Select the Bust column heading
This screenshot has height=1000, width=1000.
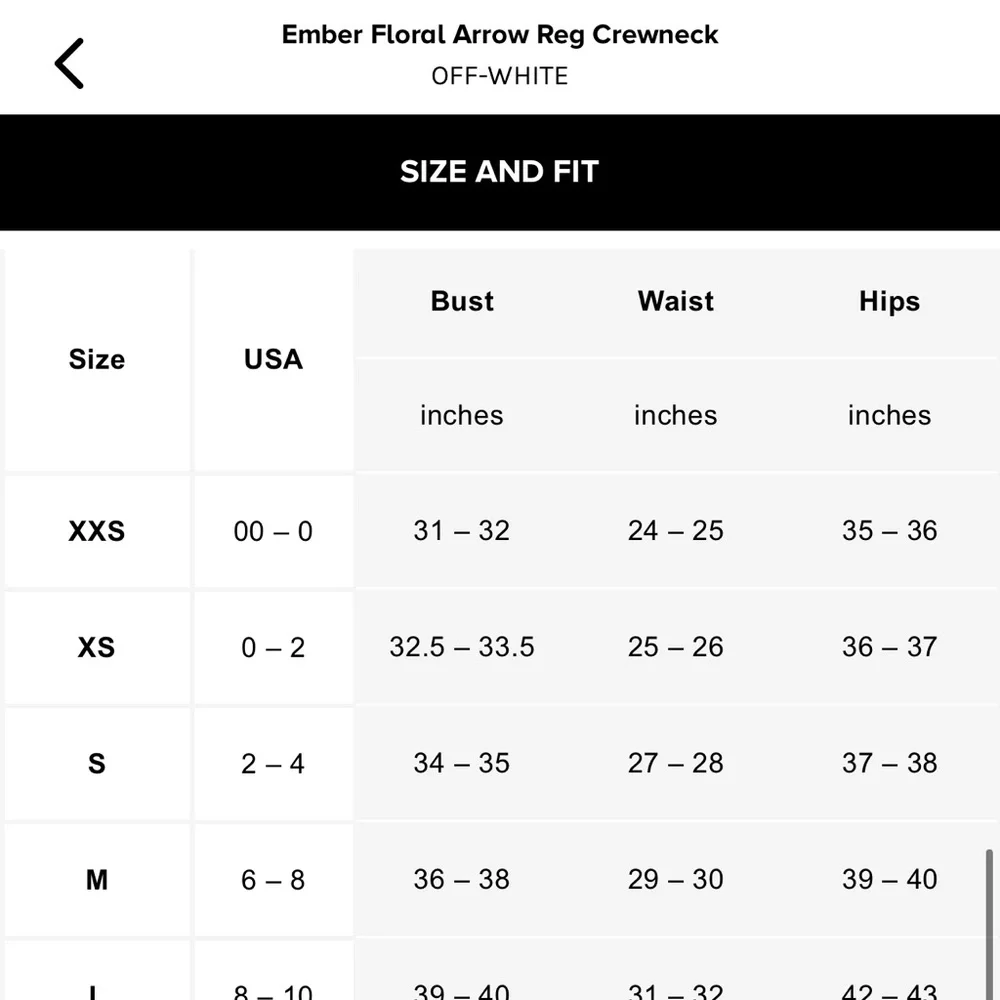click(x=462, y=302)
